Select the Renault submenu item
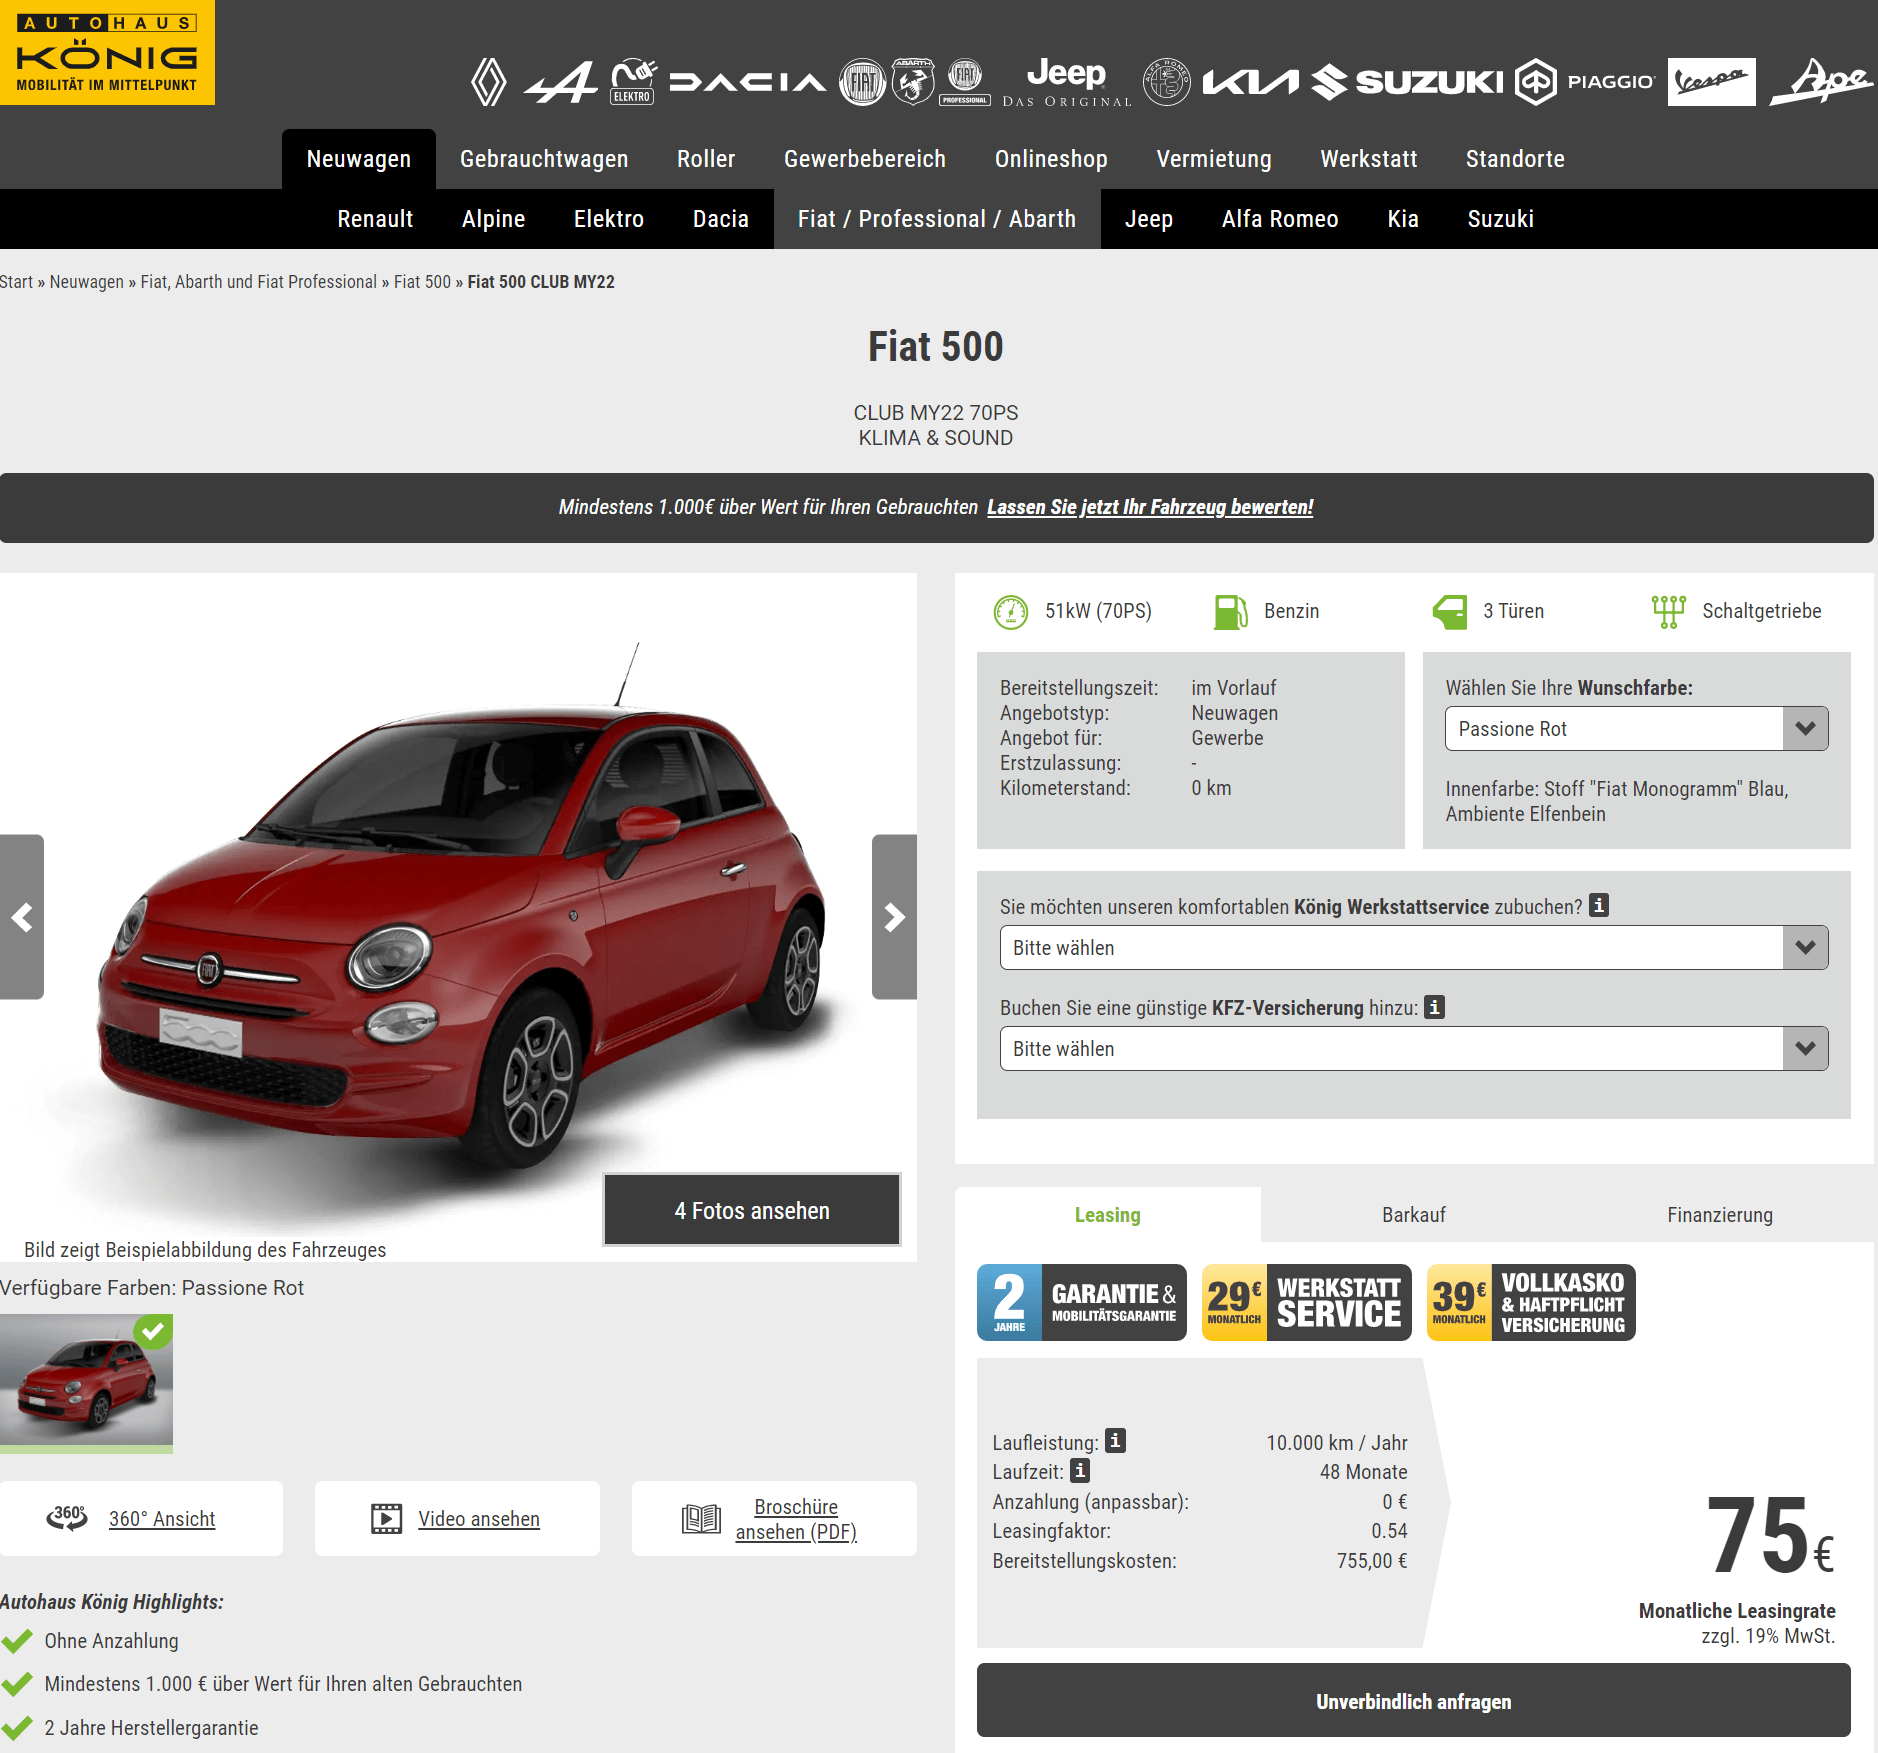1878x1753 pixels. (x=375, y=219)
